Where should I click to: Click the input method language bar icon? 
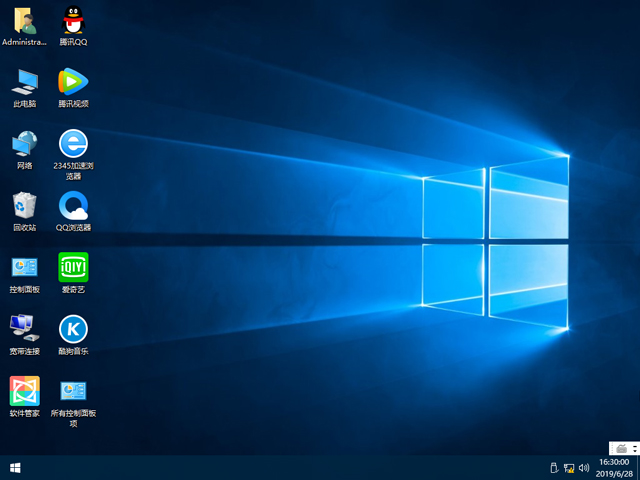tap(621, 449)
